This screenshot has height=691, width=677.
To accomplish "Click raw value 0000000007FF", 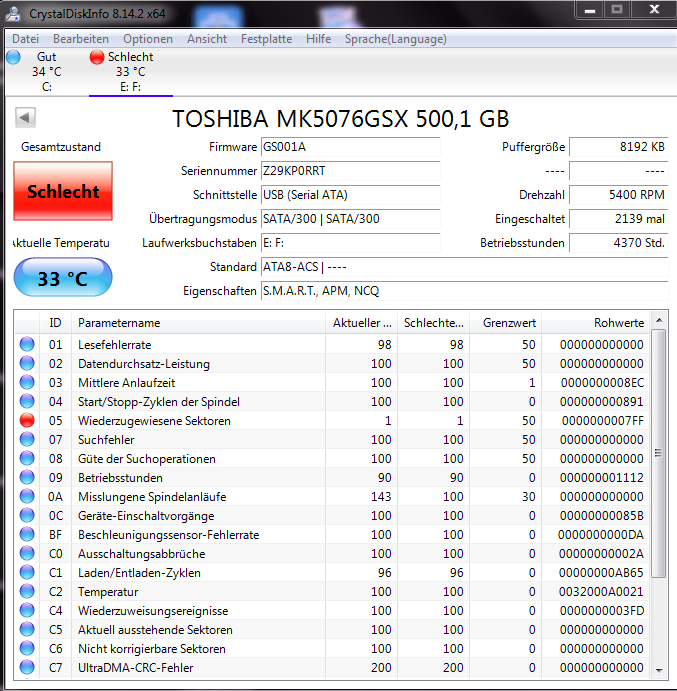I will tap(603, 421).
